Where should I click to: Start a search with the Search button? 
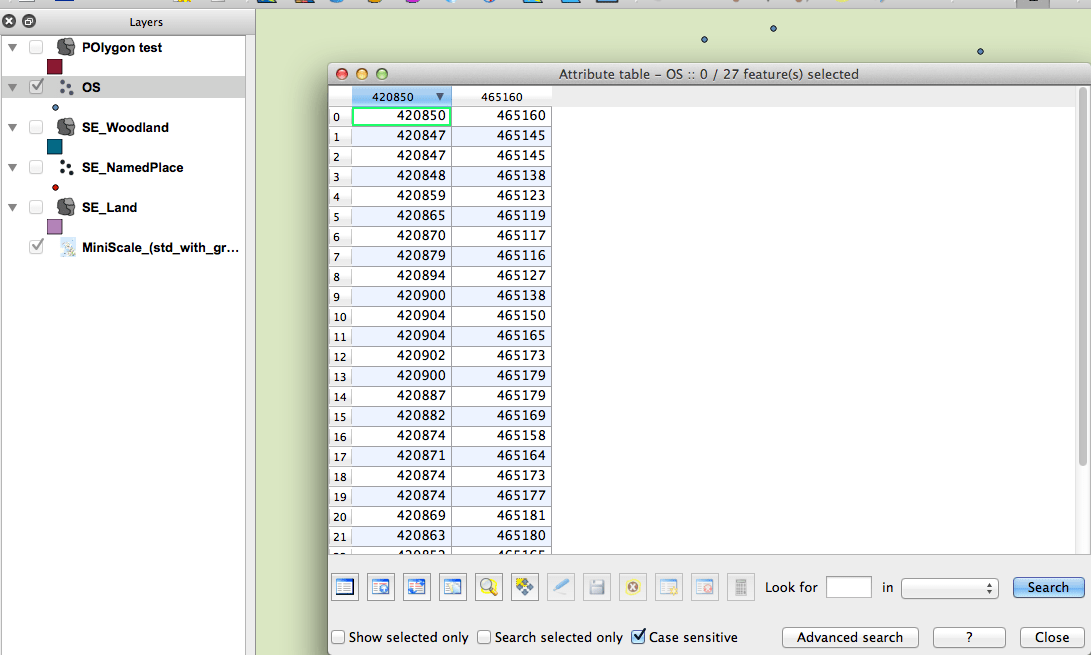click(1048, 587)
